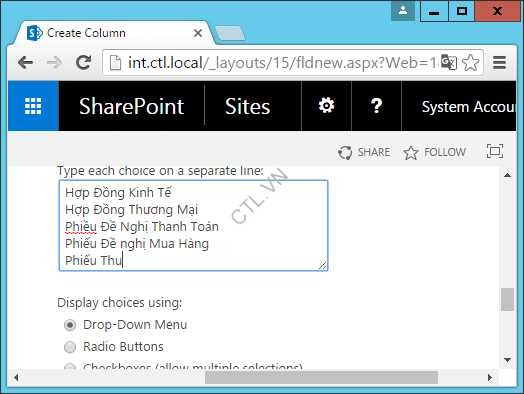Click the Chrome user profile icon

403,11
